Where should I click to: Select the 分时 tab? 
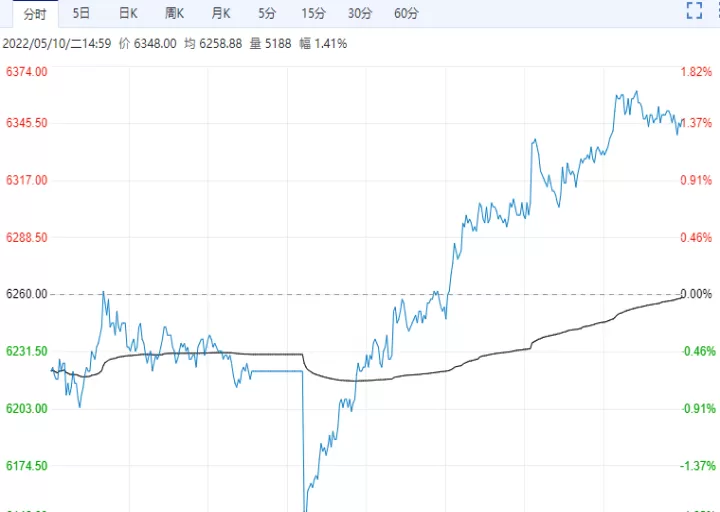coord(35,14)
